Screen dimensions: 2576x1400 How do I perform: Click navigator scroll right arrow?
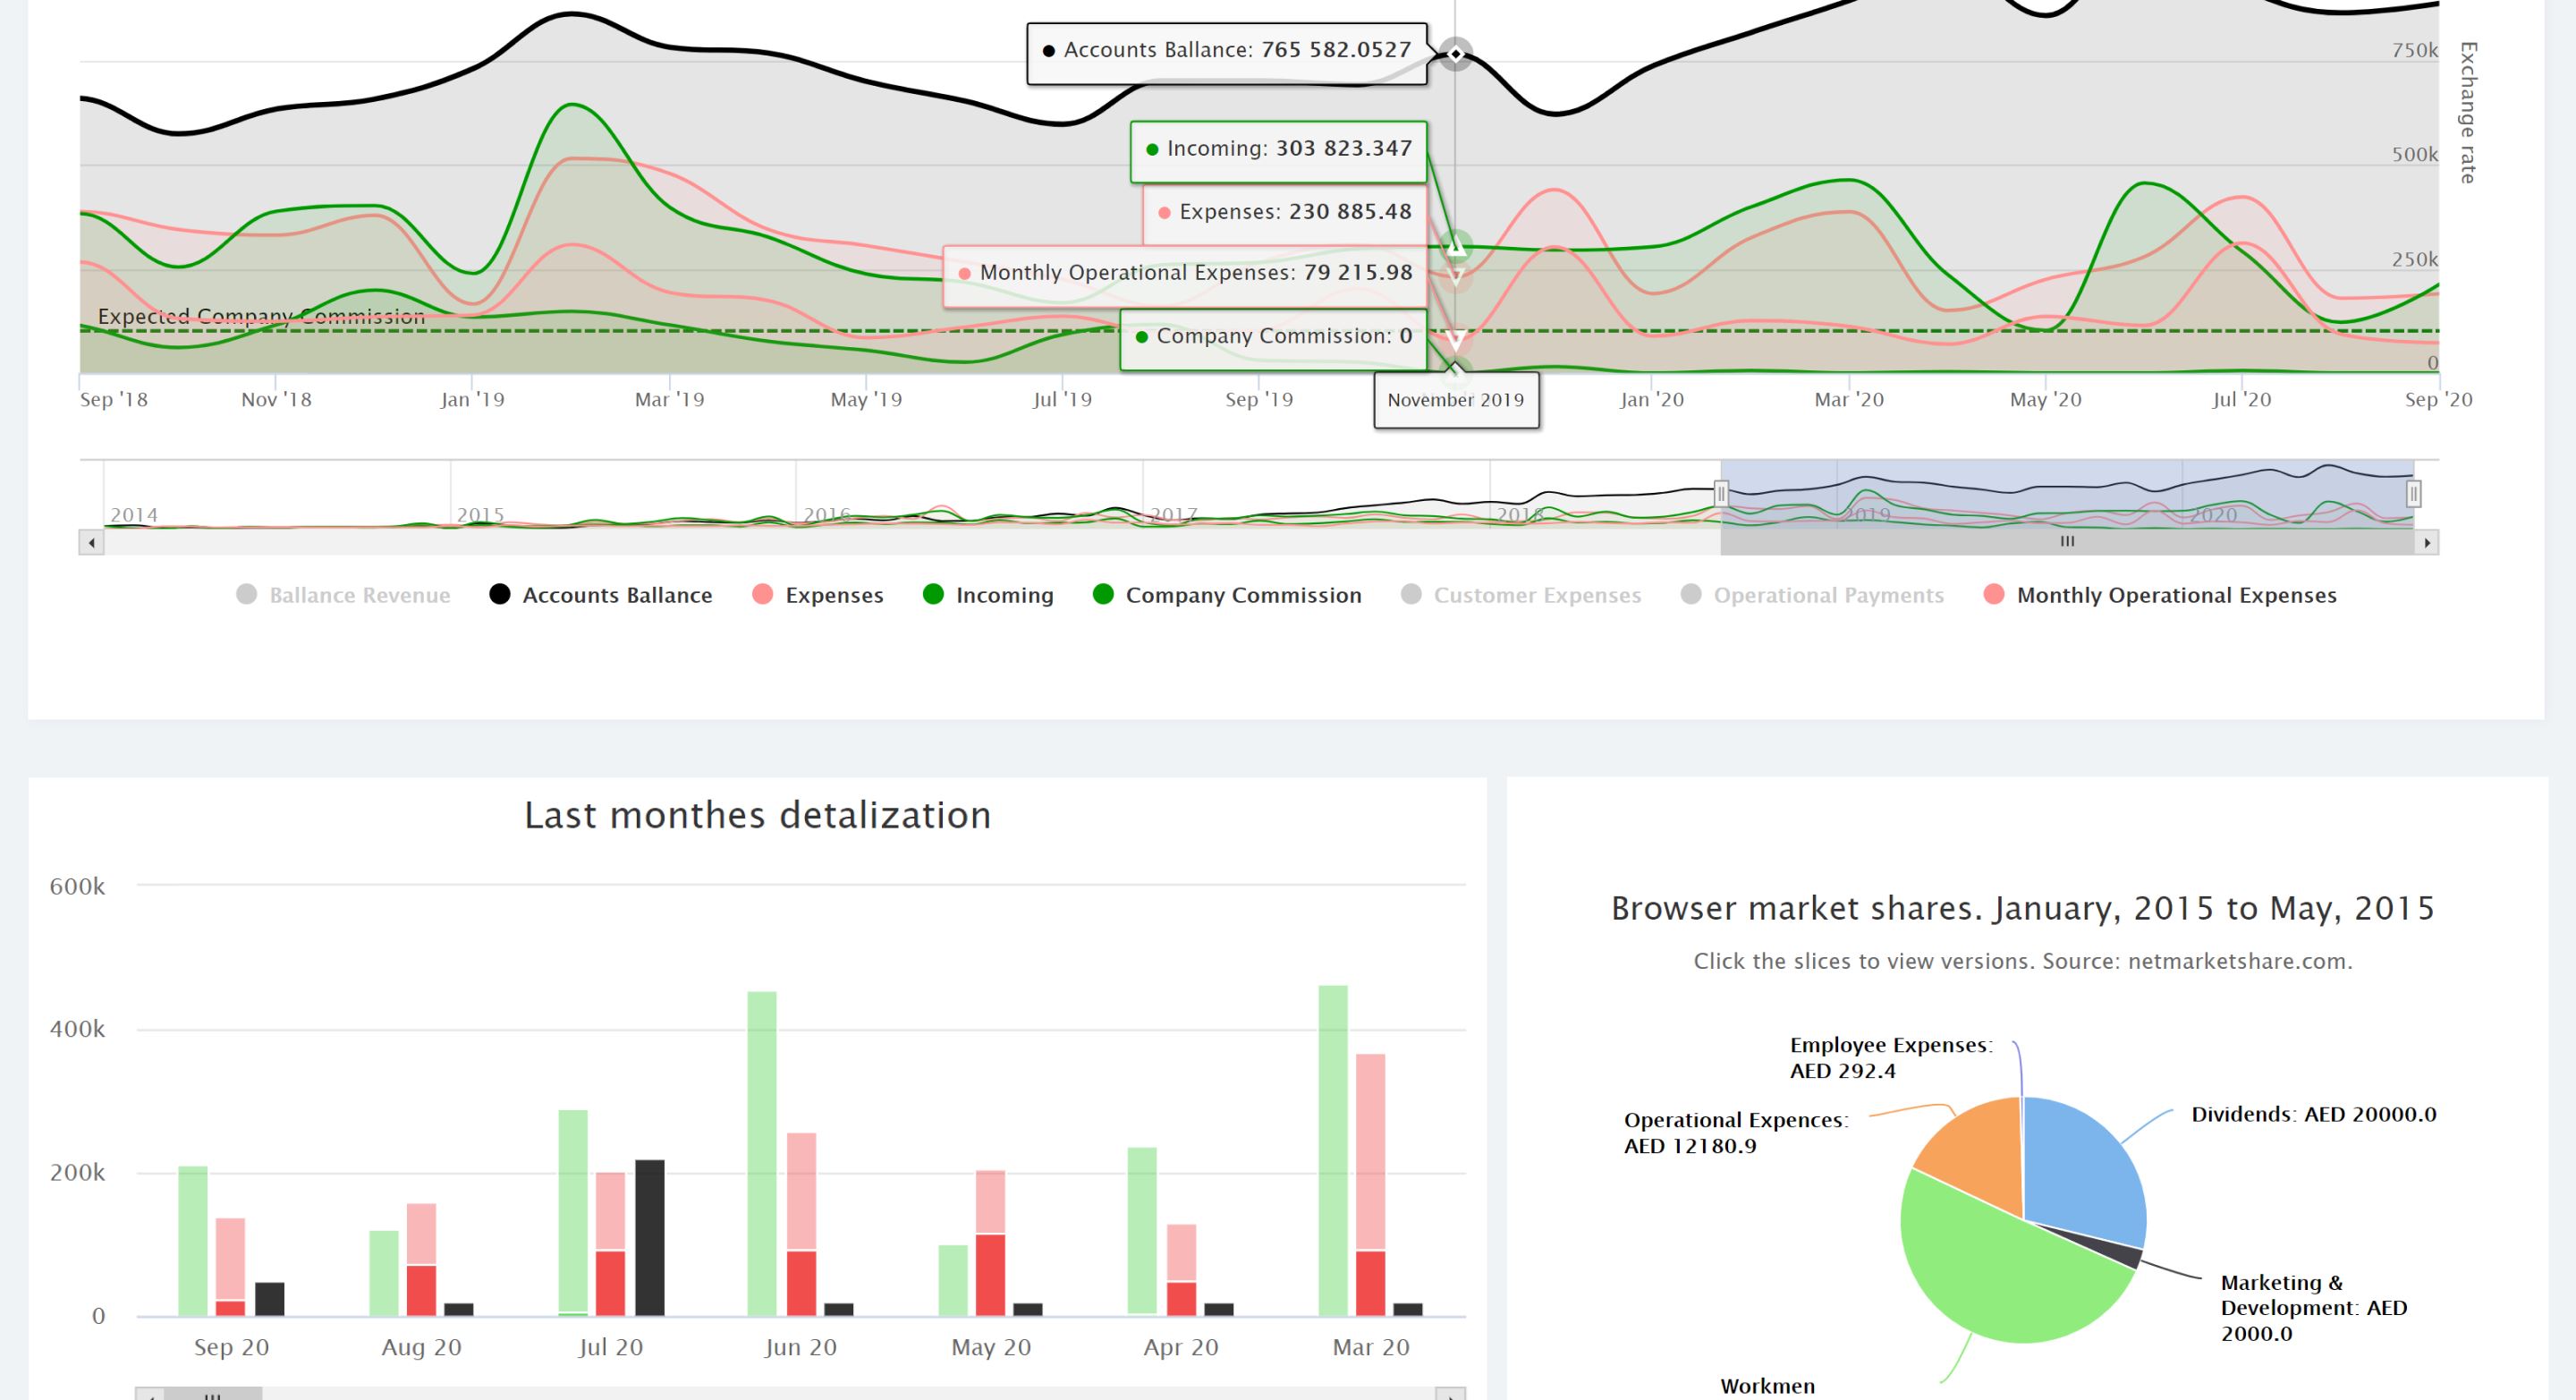(x=2427, y=543)
